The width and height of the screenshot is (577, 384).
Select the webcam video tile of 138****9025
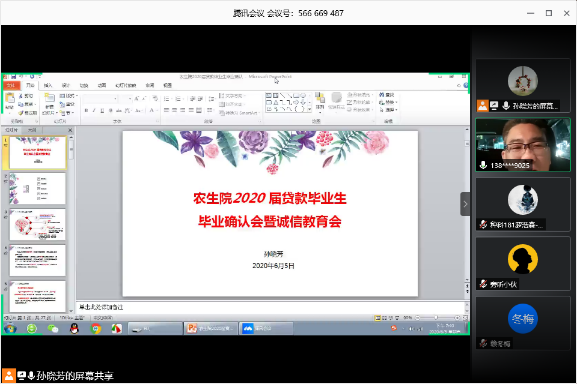click(x=523, y=145)
